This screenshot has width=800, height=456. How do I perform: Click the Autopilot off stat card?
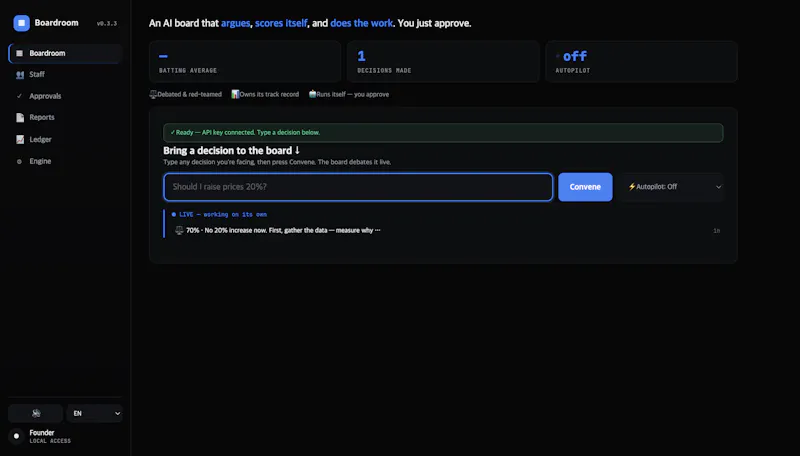[x=641, y=62]
